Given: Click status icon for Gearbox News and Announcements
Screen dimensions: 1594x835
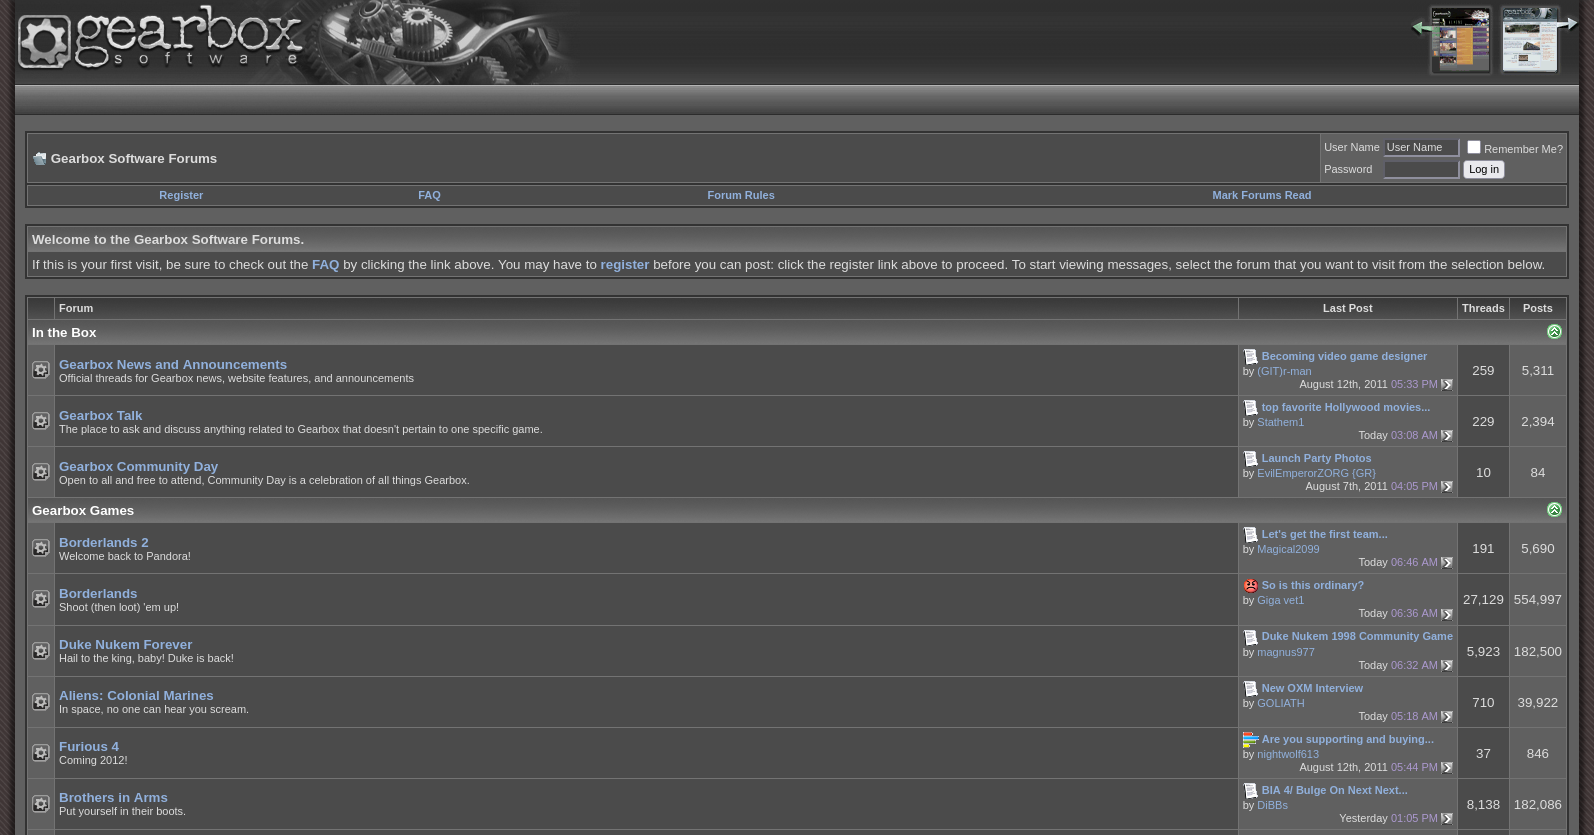Looking at the screenshot, I should click(41, 370).
